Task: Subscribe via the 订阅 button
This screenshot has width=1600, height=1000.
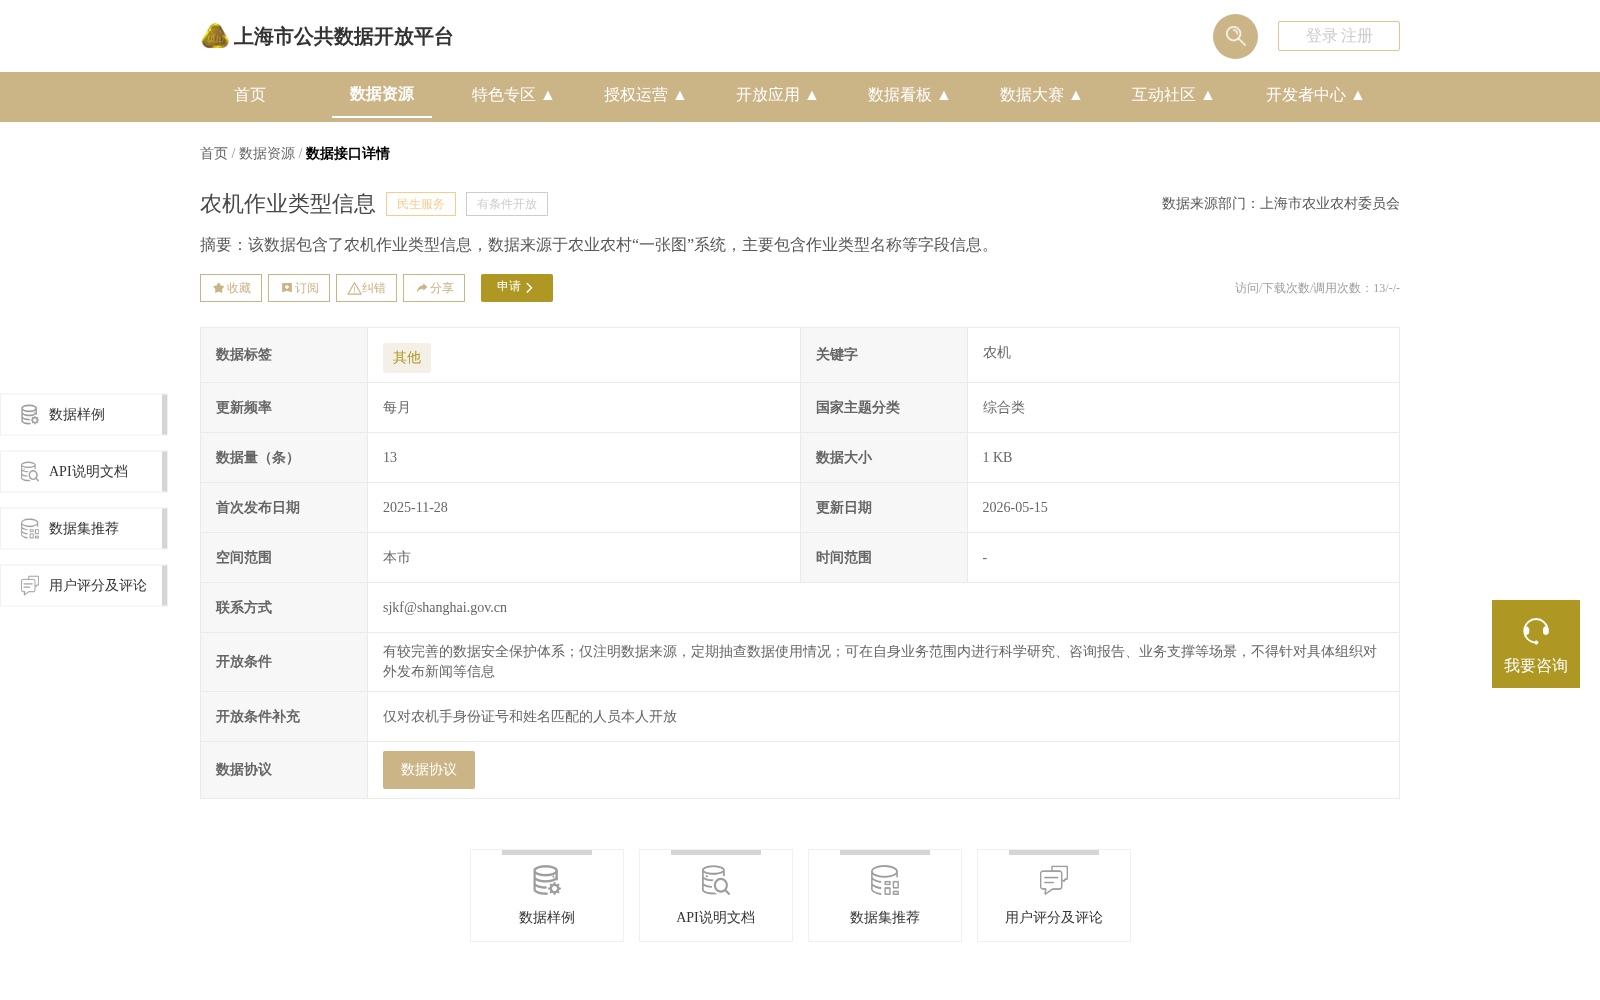Action: tap(299, 288)
